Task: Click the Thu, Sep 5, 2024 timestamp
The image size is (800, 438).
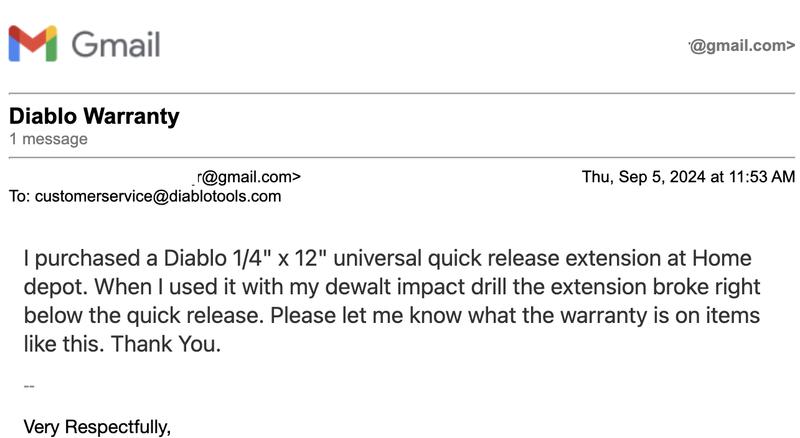Action: tap(688, 177)
